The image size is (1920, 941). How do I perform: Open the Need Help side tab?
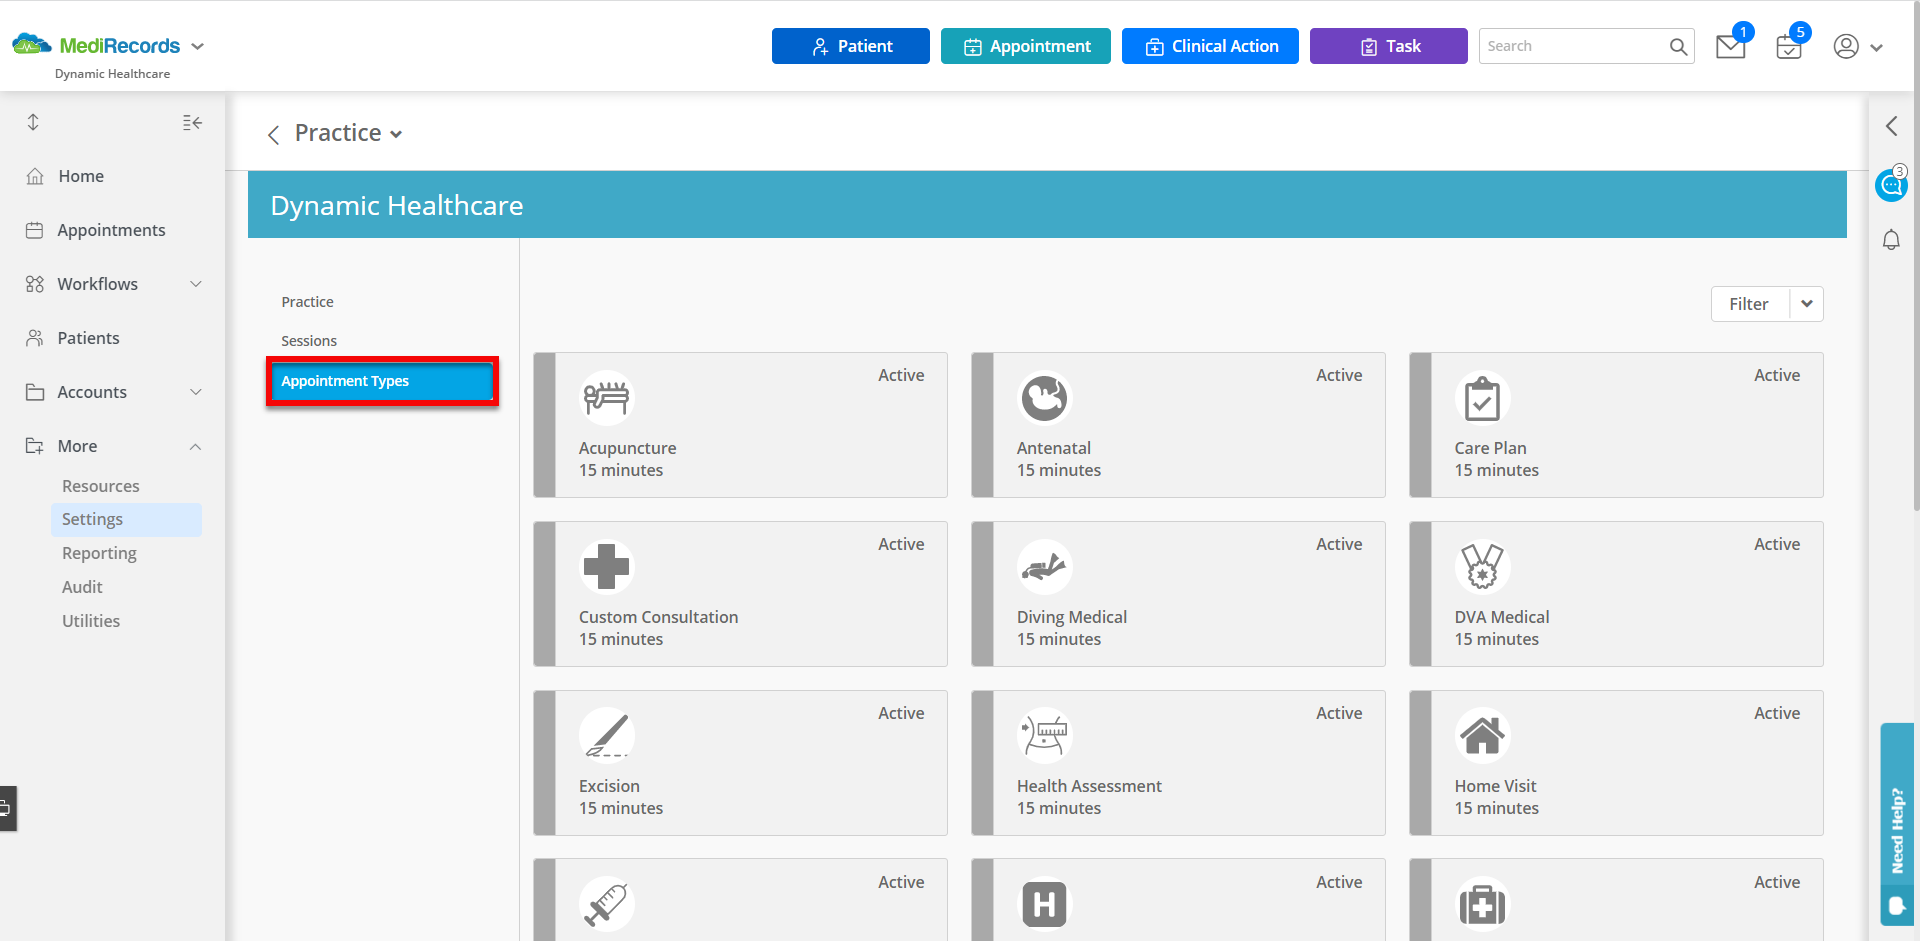[1897, 825]
